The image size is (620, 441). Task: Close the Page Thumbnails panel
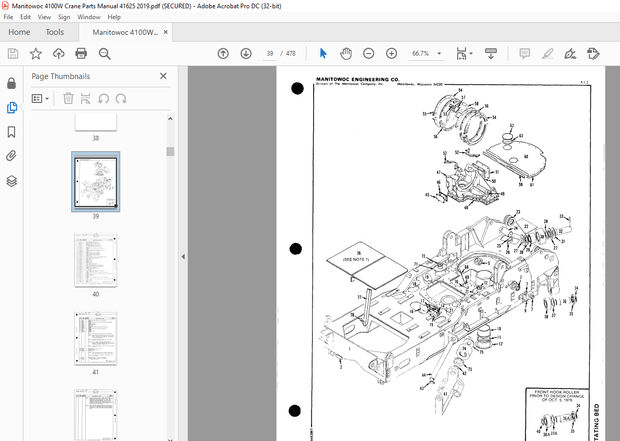coord(163,76)
